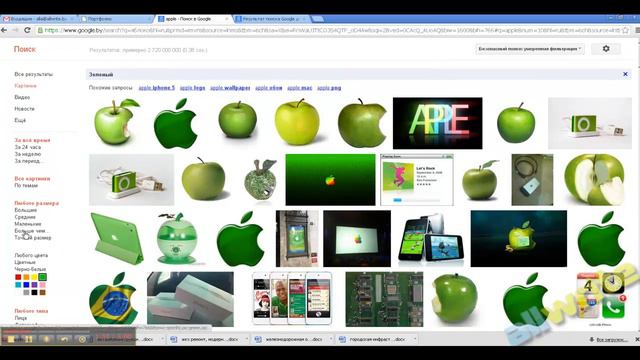Viewport: 640px width, 360px height.
Task: Pick the black color swatch
Action: click(x=34, y=292)
